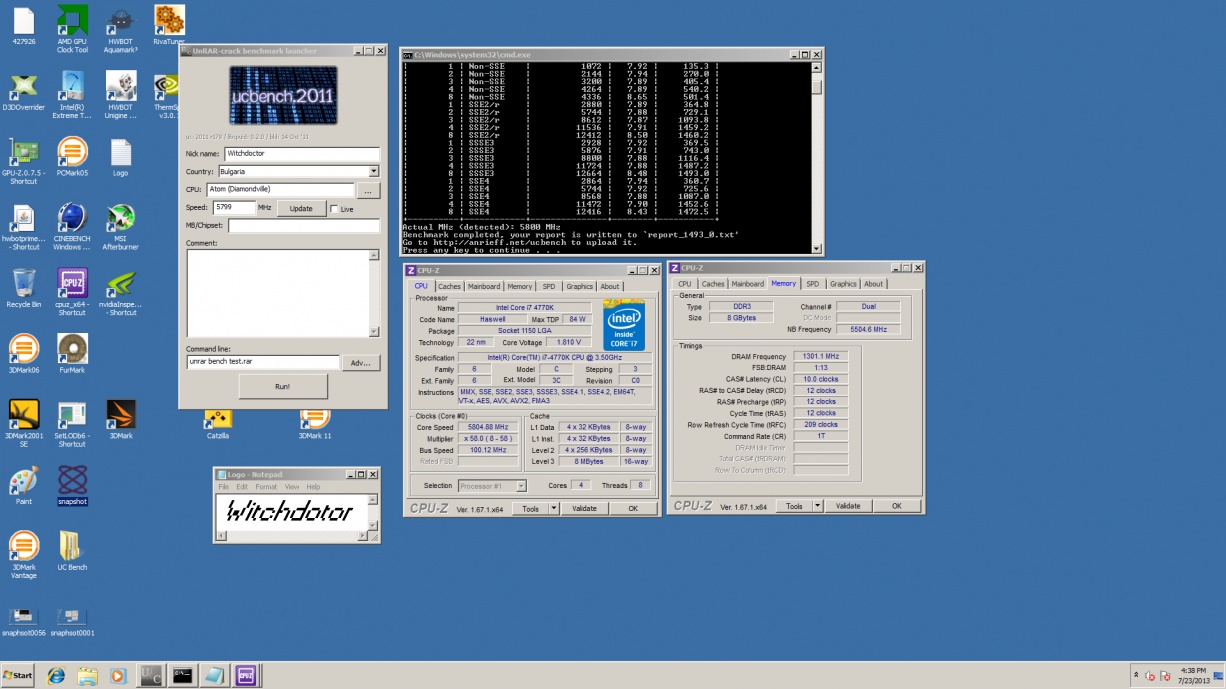
Task: Enable the Live checkbox next to Update
Action: pyautogui.click(x=335, y=209)
